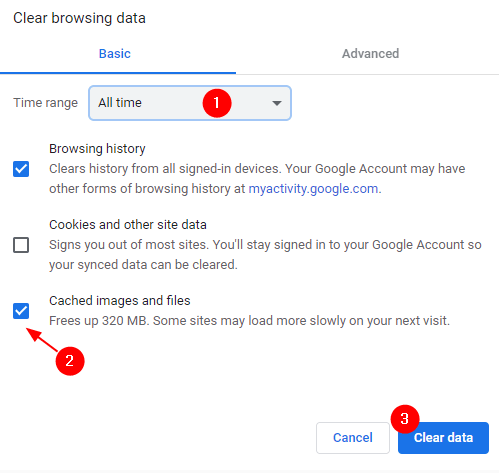
Task: Click the red number 2 annotation badge
Action: [x=70, y=361]
